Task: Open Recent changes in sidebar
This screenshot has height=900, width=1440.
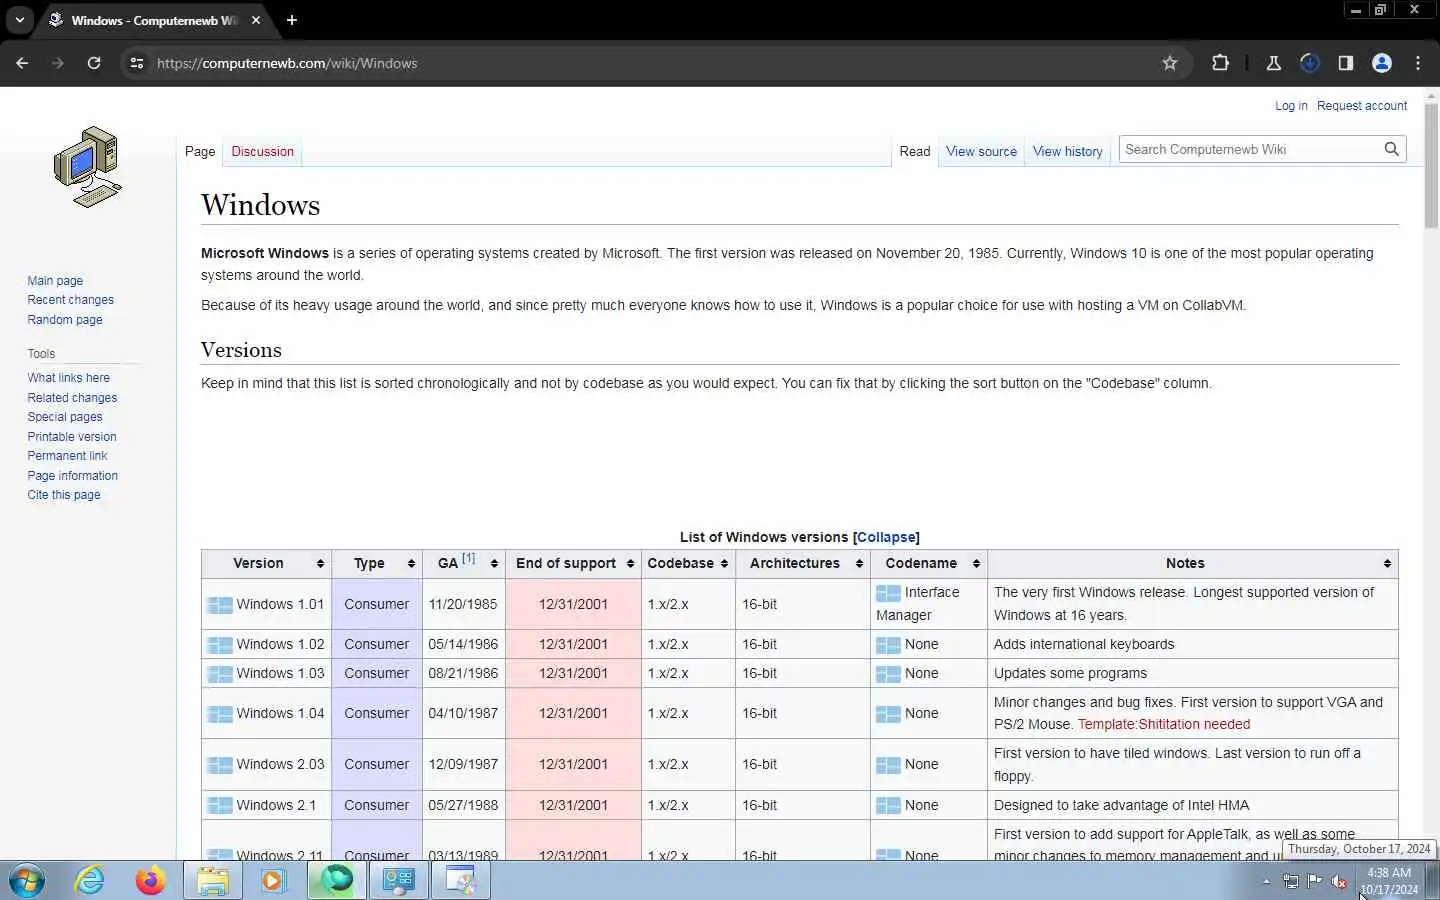Action: [70, 300]
